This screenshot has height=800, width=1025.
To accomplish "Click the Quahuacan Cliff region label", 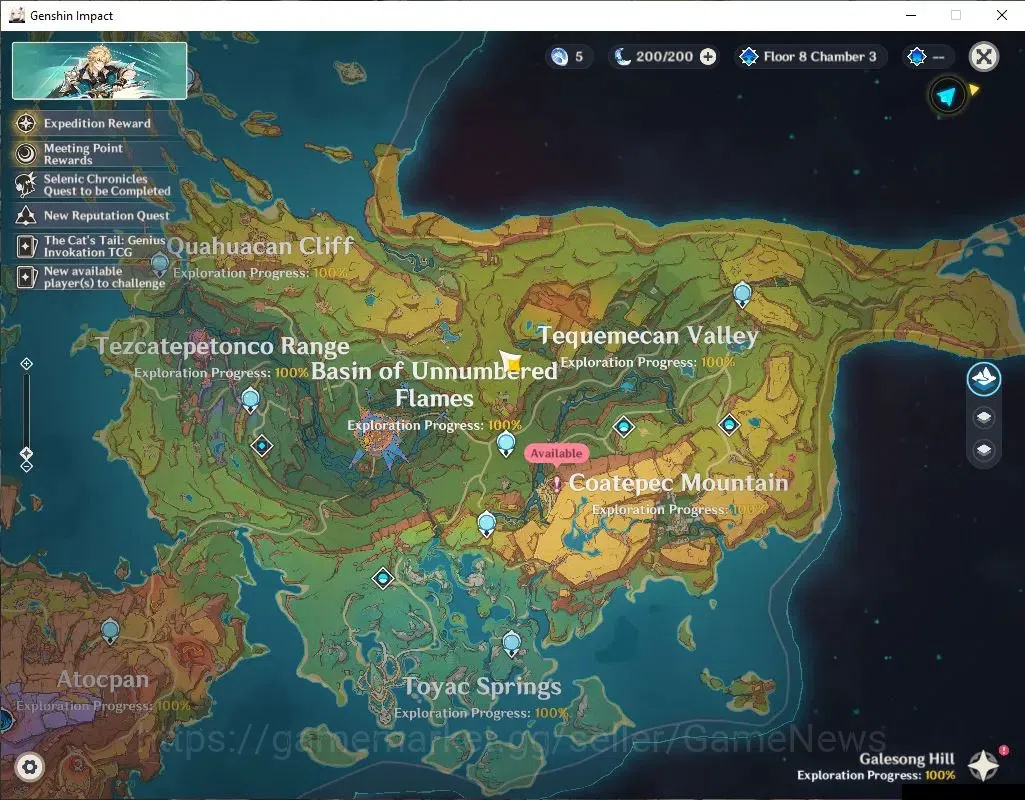I will [260, 246].
